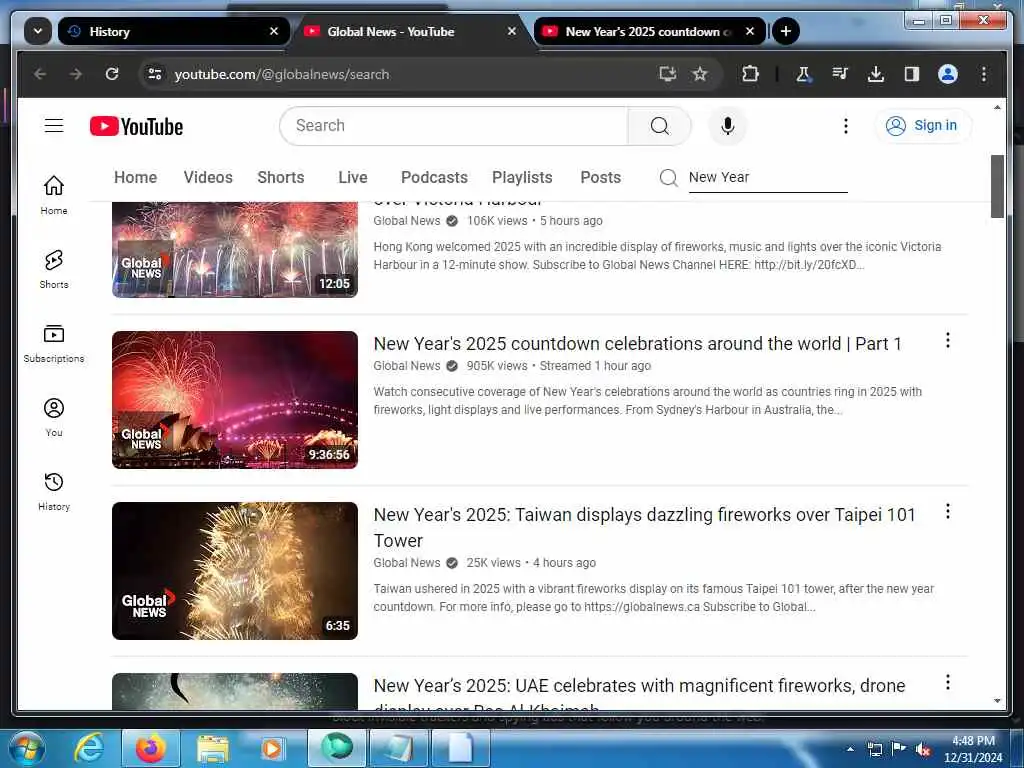Open the channel Playlists tab
Viewport: 1024px width, 768px height.
(x=522, y=178)
